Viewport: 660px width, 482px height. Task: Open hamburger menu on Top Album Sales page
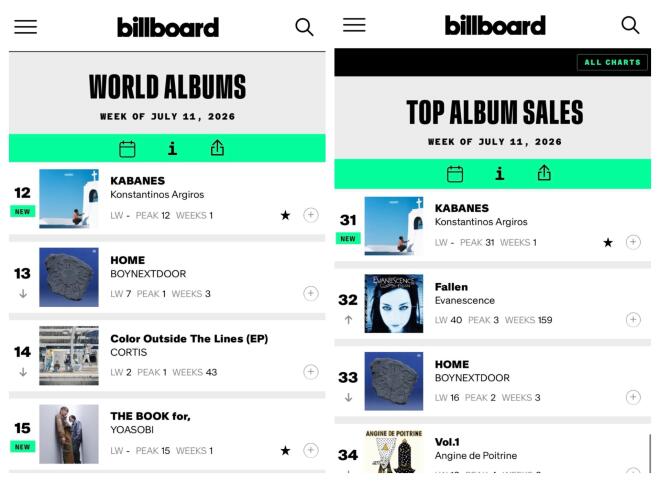point(354,25)
